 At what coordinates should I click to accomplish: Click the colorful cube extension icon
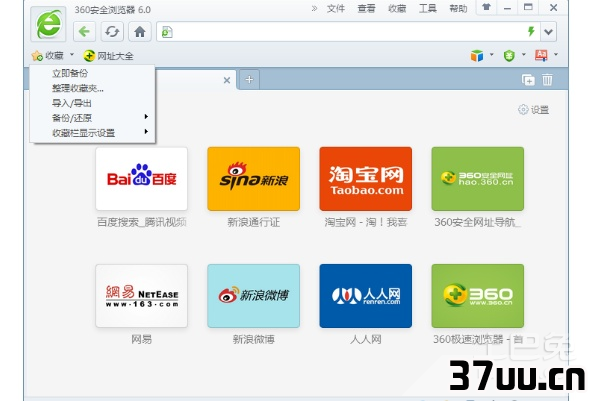point(477,56)
